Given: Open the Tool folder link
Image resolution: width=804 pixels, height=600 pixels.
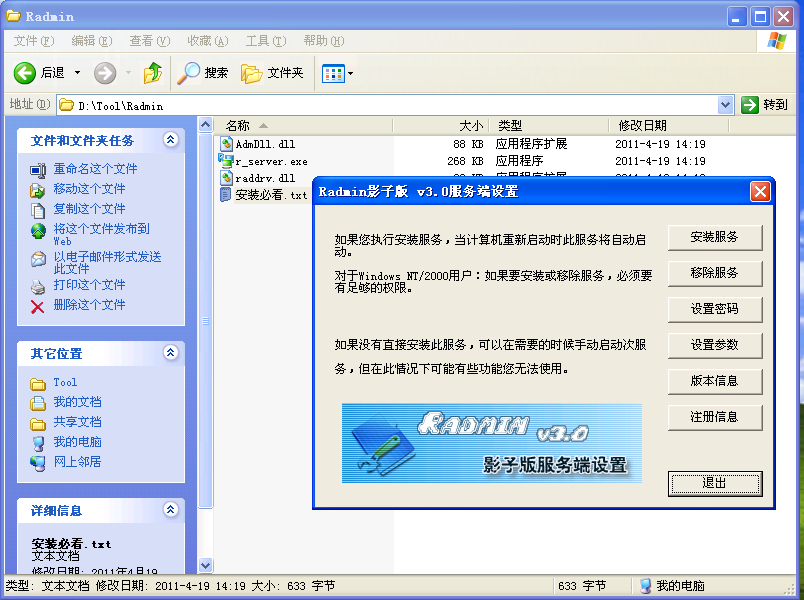Looking at the screenshot, I should tap(65, 382).
